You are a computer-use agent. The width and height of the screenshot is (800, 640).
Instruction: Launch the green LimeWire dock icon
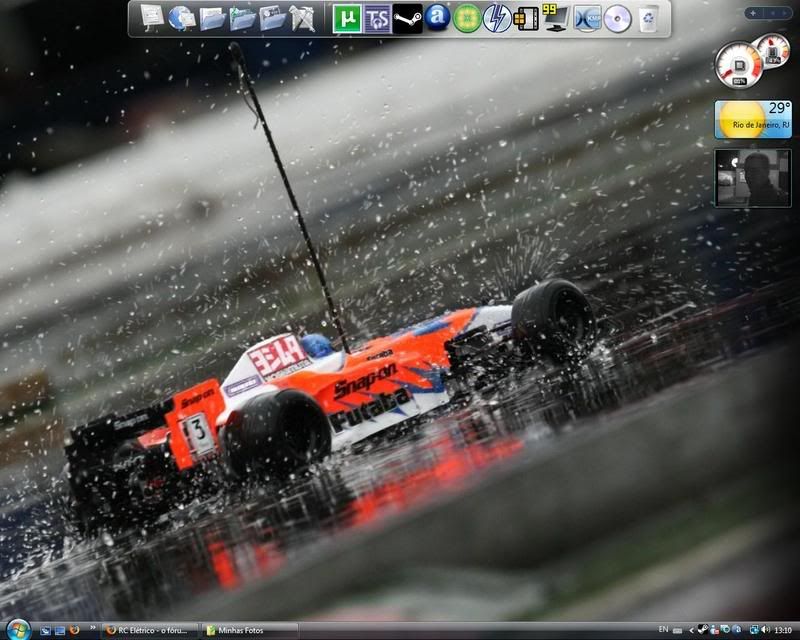tap(467, 18)
